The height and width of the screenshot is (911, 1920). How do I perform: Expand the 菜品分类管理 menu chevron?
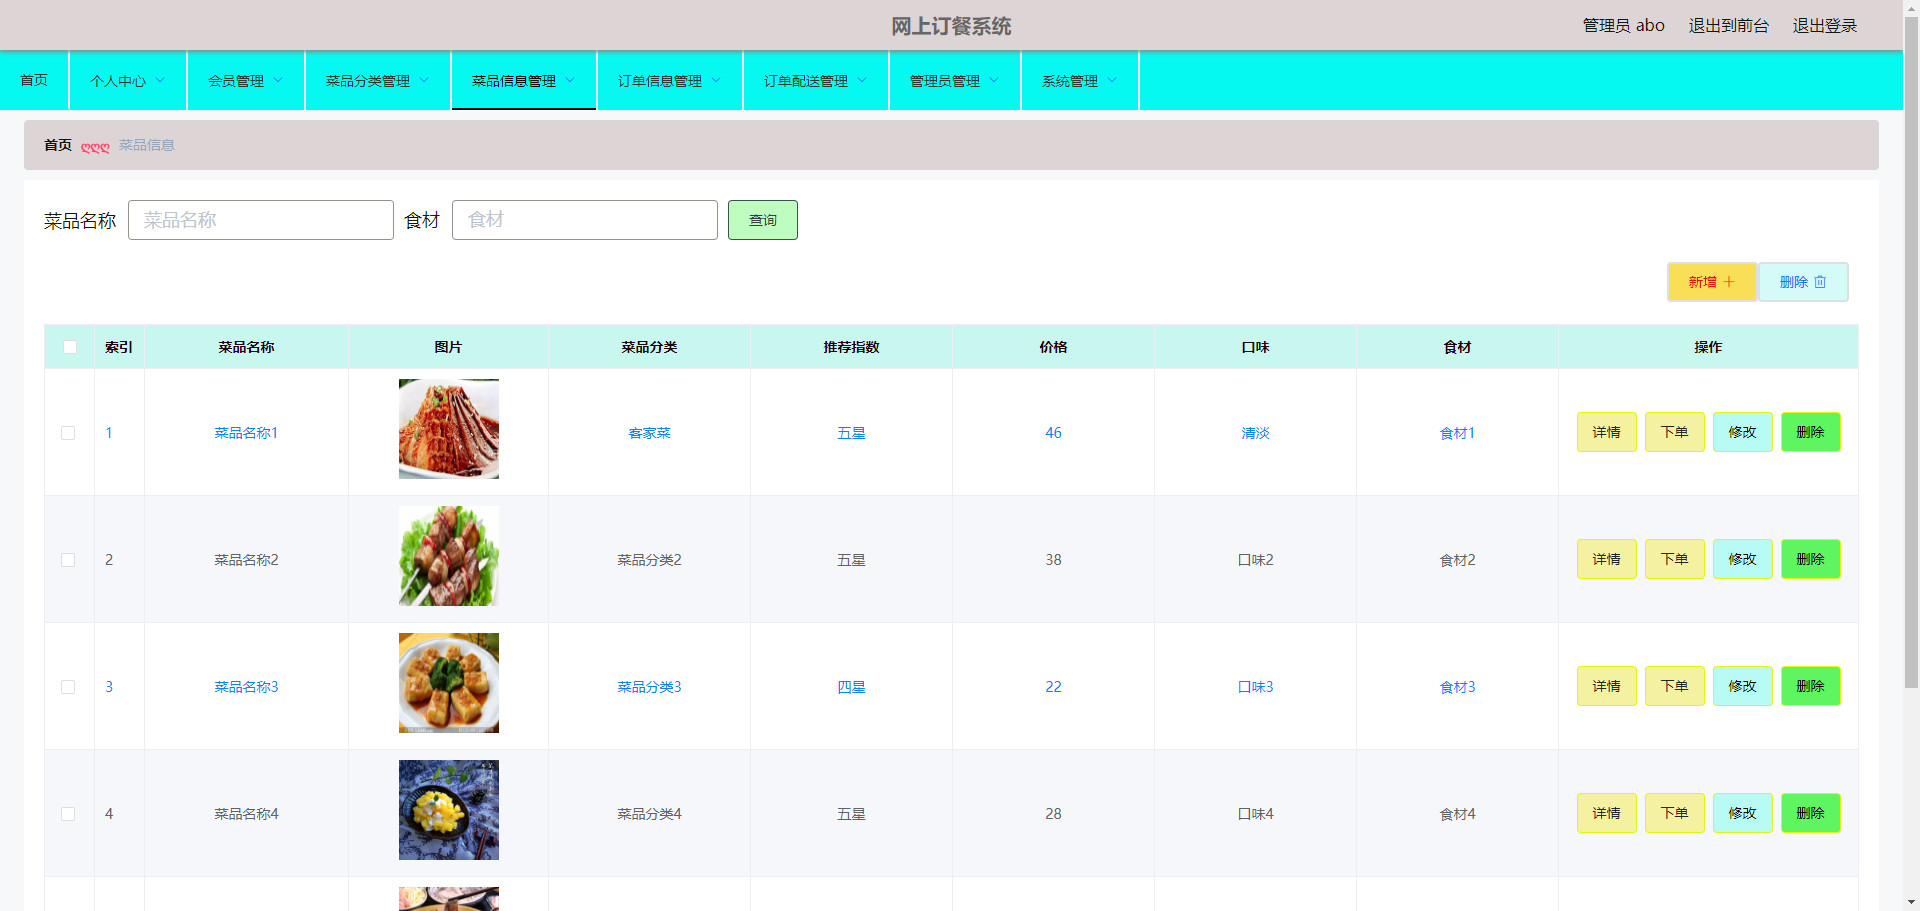pyautogui.click(x=424, y=81)
